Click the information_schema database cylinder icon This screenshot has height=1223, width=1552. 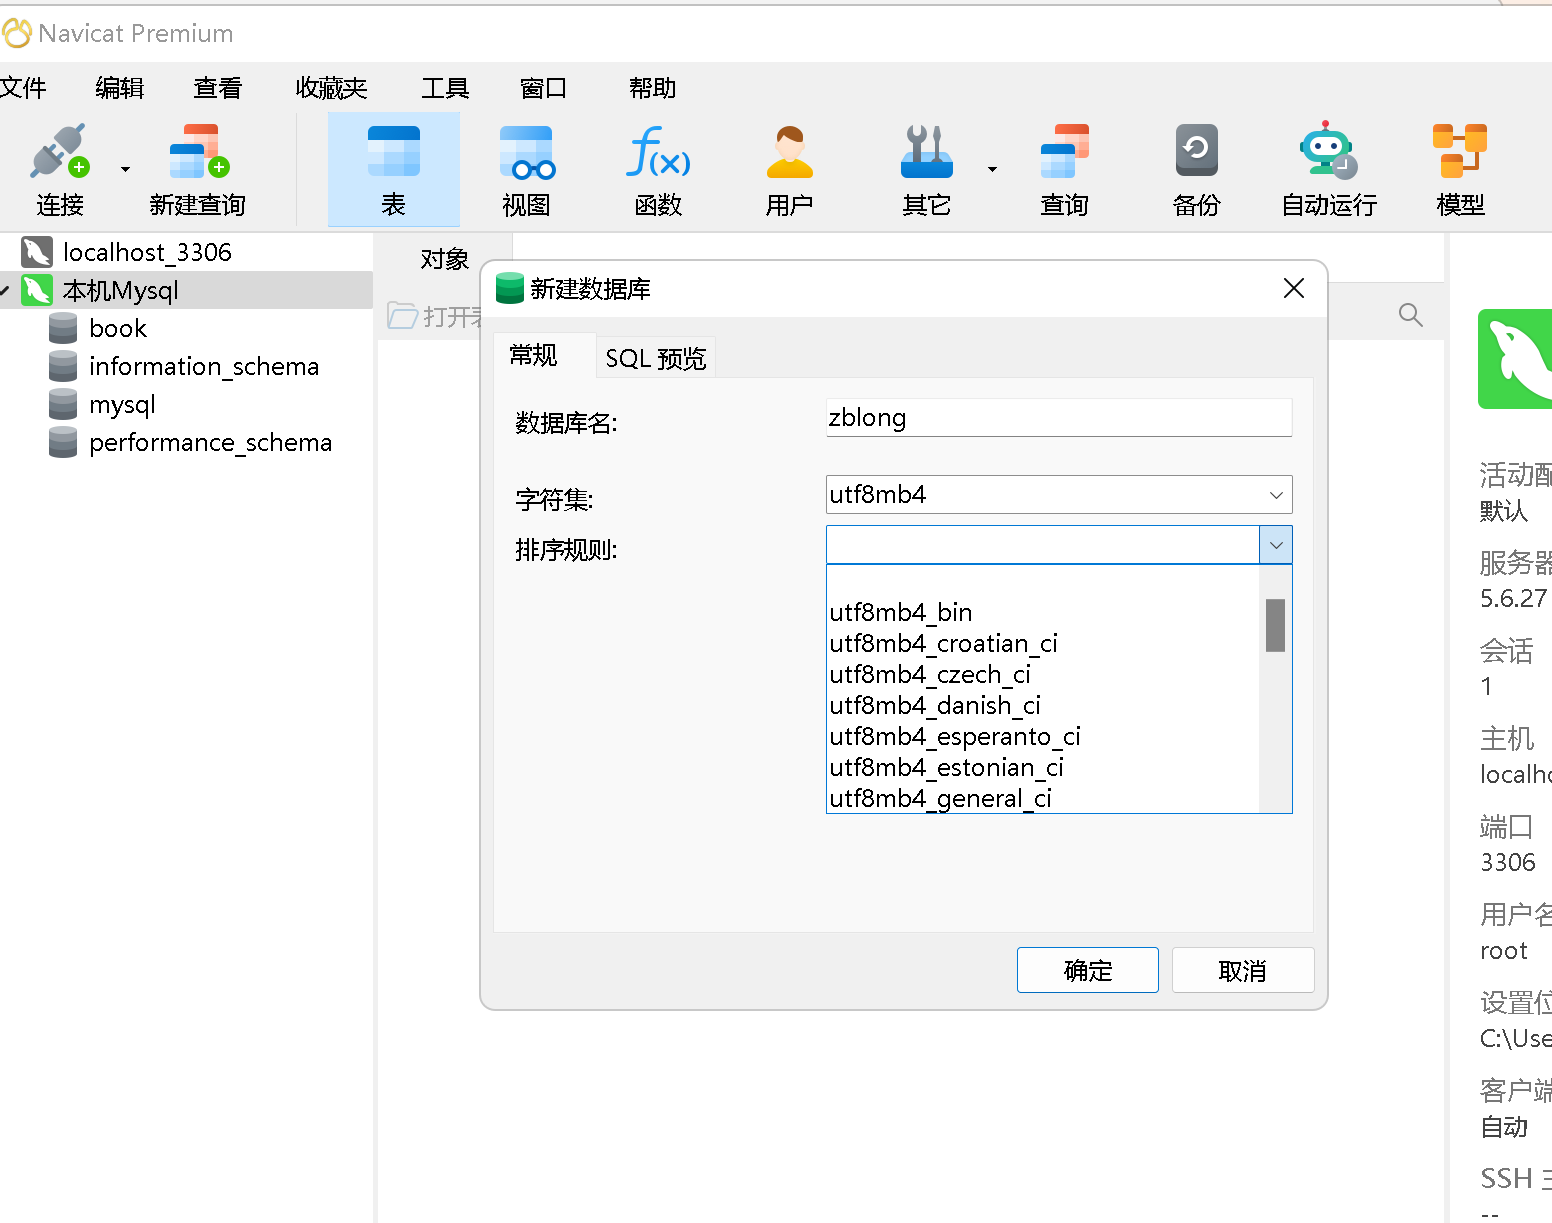[63, 366]
